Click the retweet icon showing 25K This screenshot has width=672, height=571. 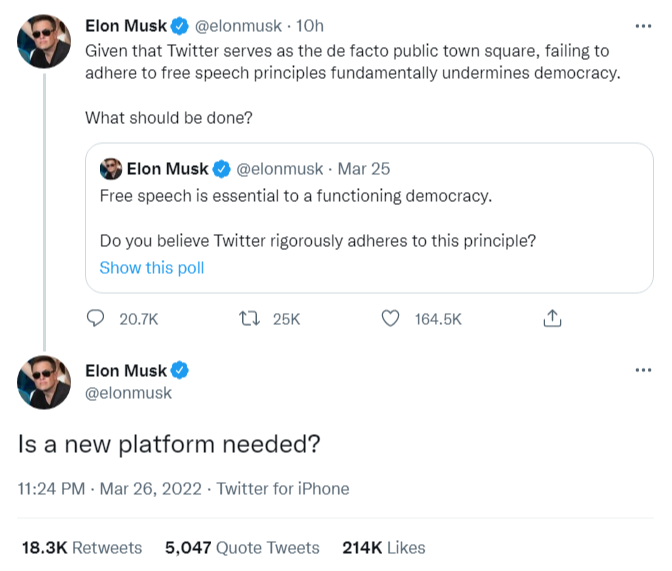[x=249, y=319]
